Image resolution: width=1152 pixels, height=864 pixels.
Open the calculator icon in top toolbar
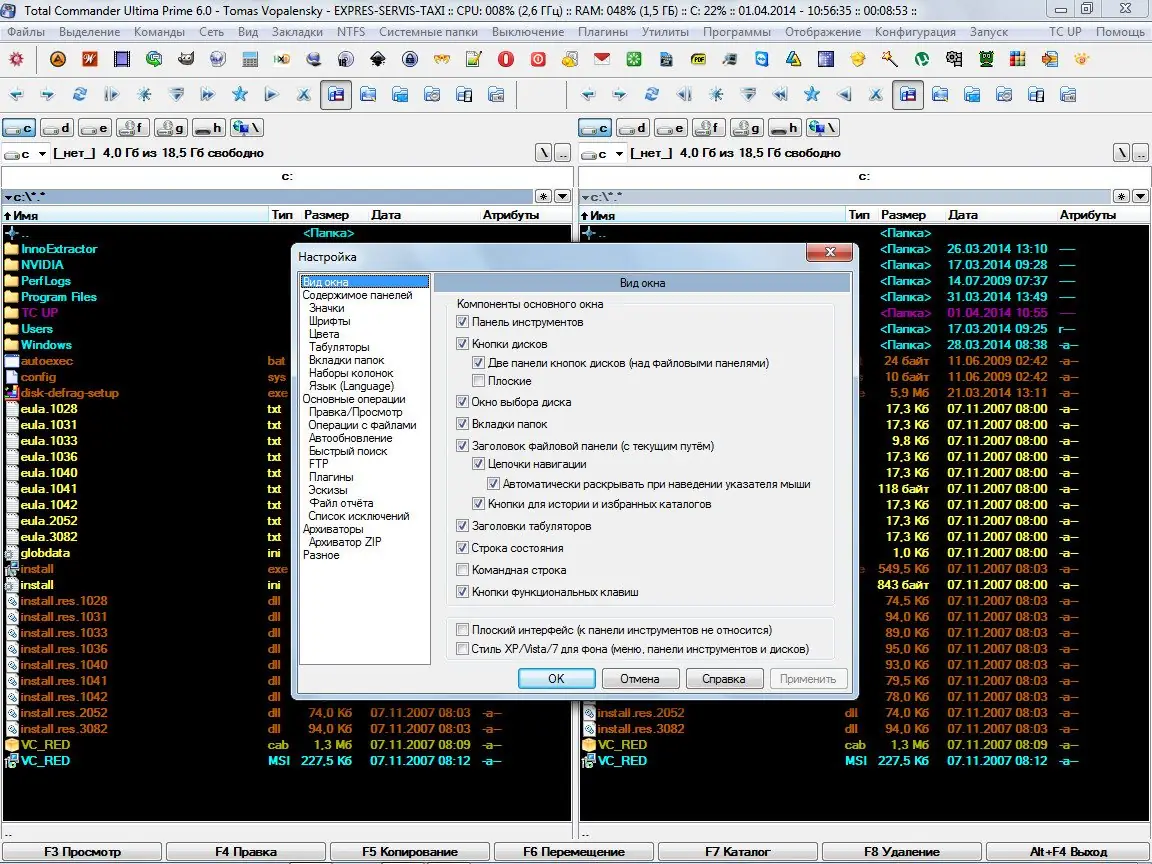pyautogui.click(x=250, y=59)
